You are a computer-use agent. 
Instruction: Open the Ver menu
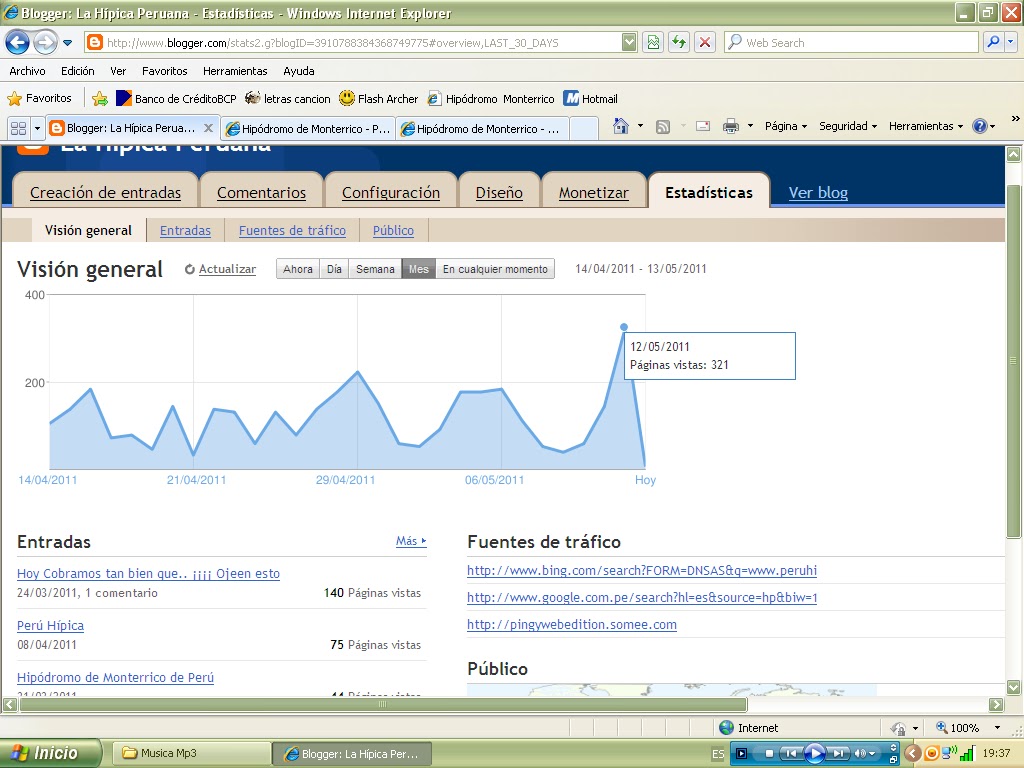click(118, 71)
